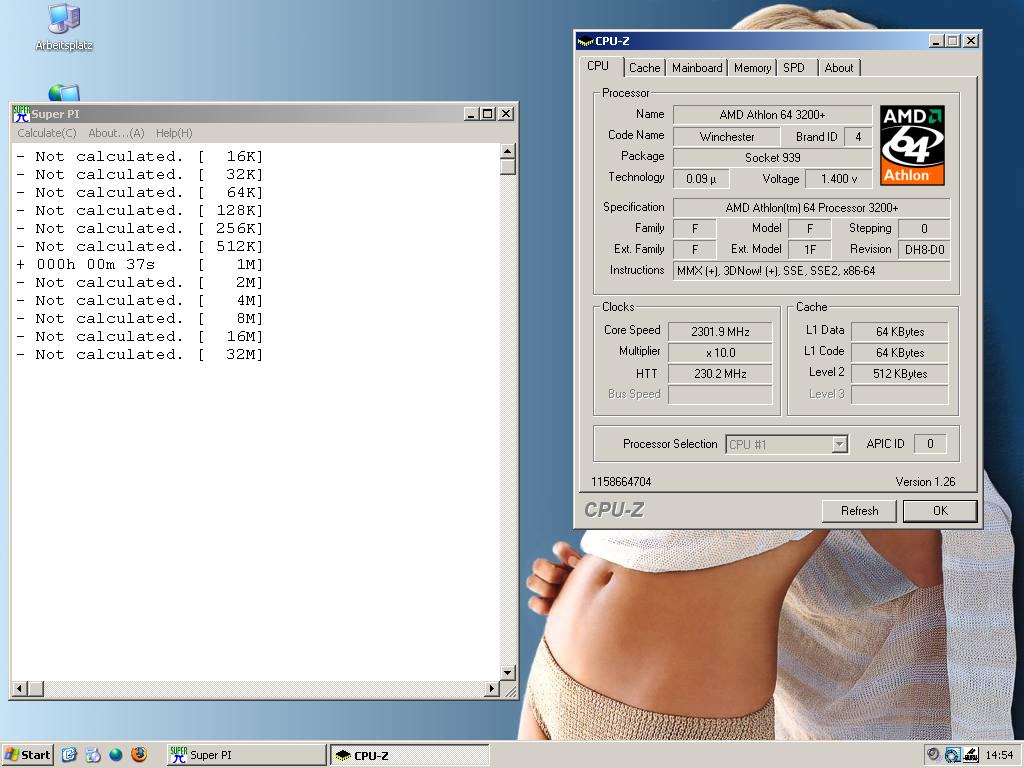Screen dimensions: 1024x768
Task: Switch to the SPD tab
Action: pos(794,68)
